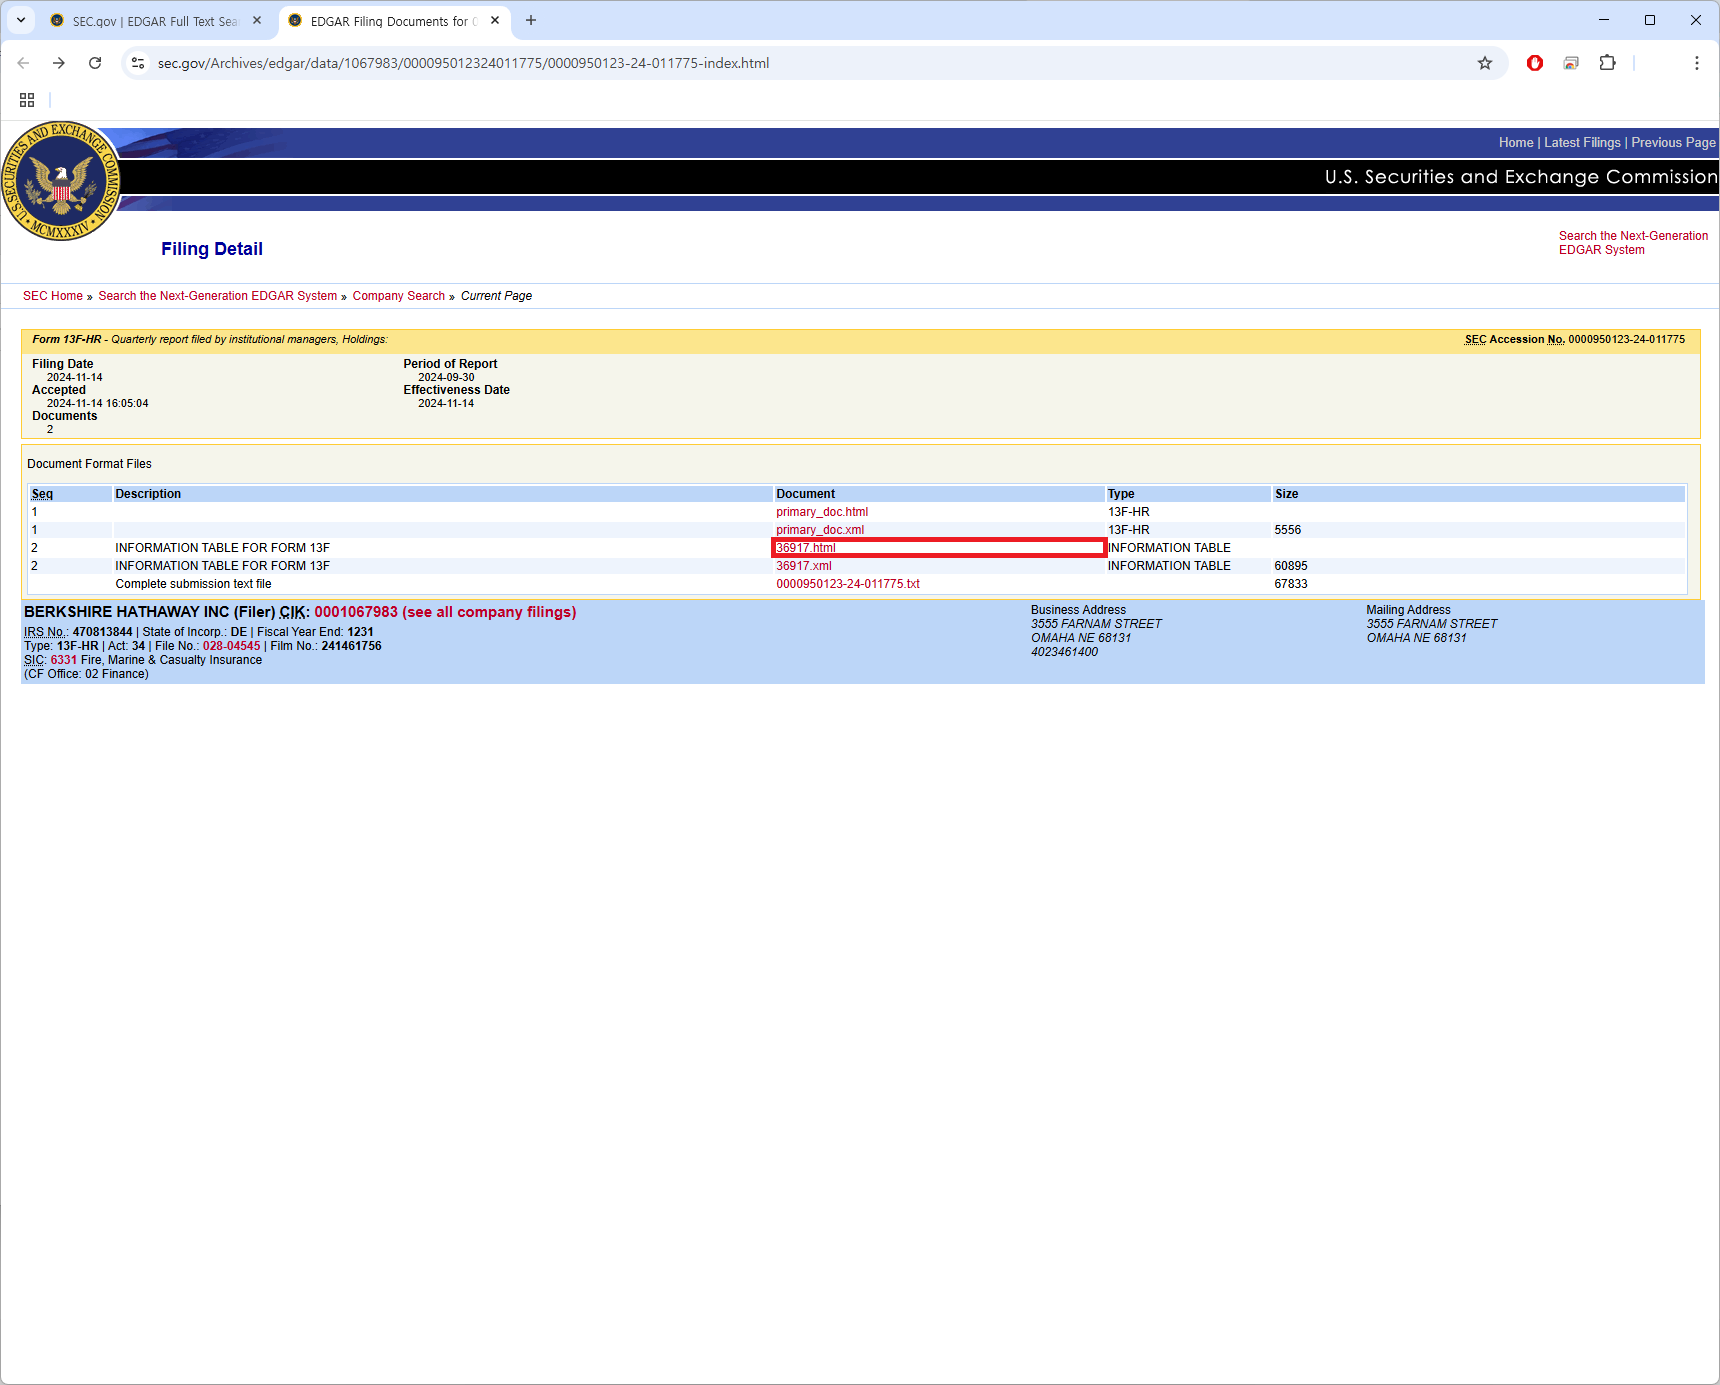Click Effectiveness Date value 2024-11-14
The image size is (1720, 1385).
[446, 404]
